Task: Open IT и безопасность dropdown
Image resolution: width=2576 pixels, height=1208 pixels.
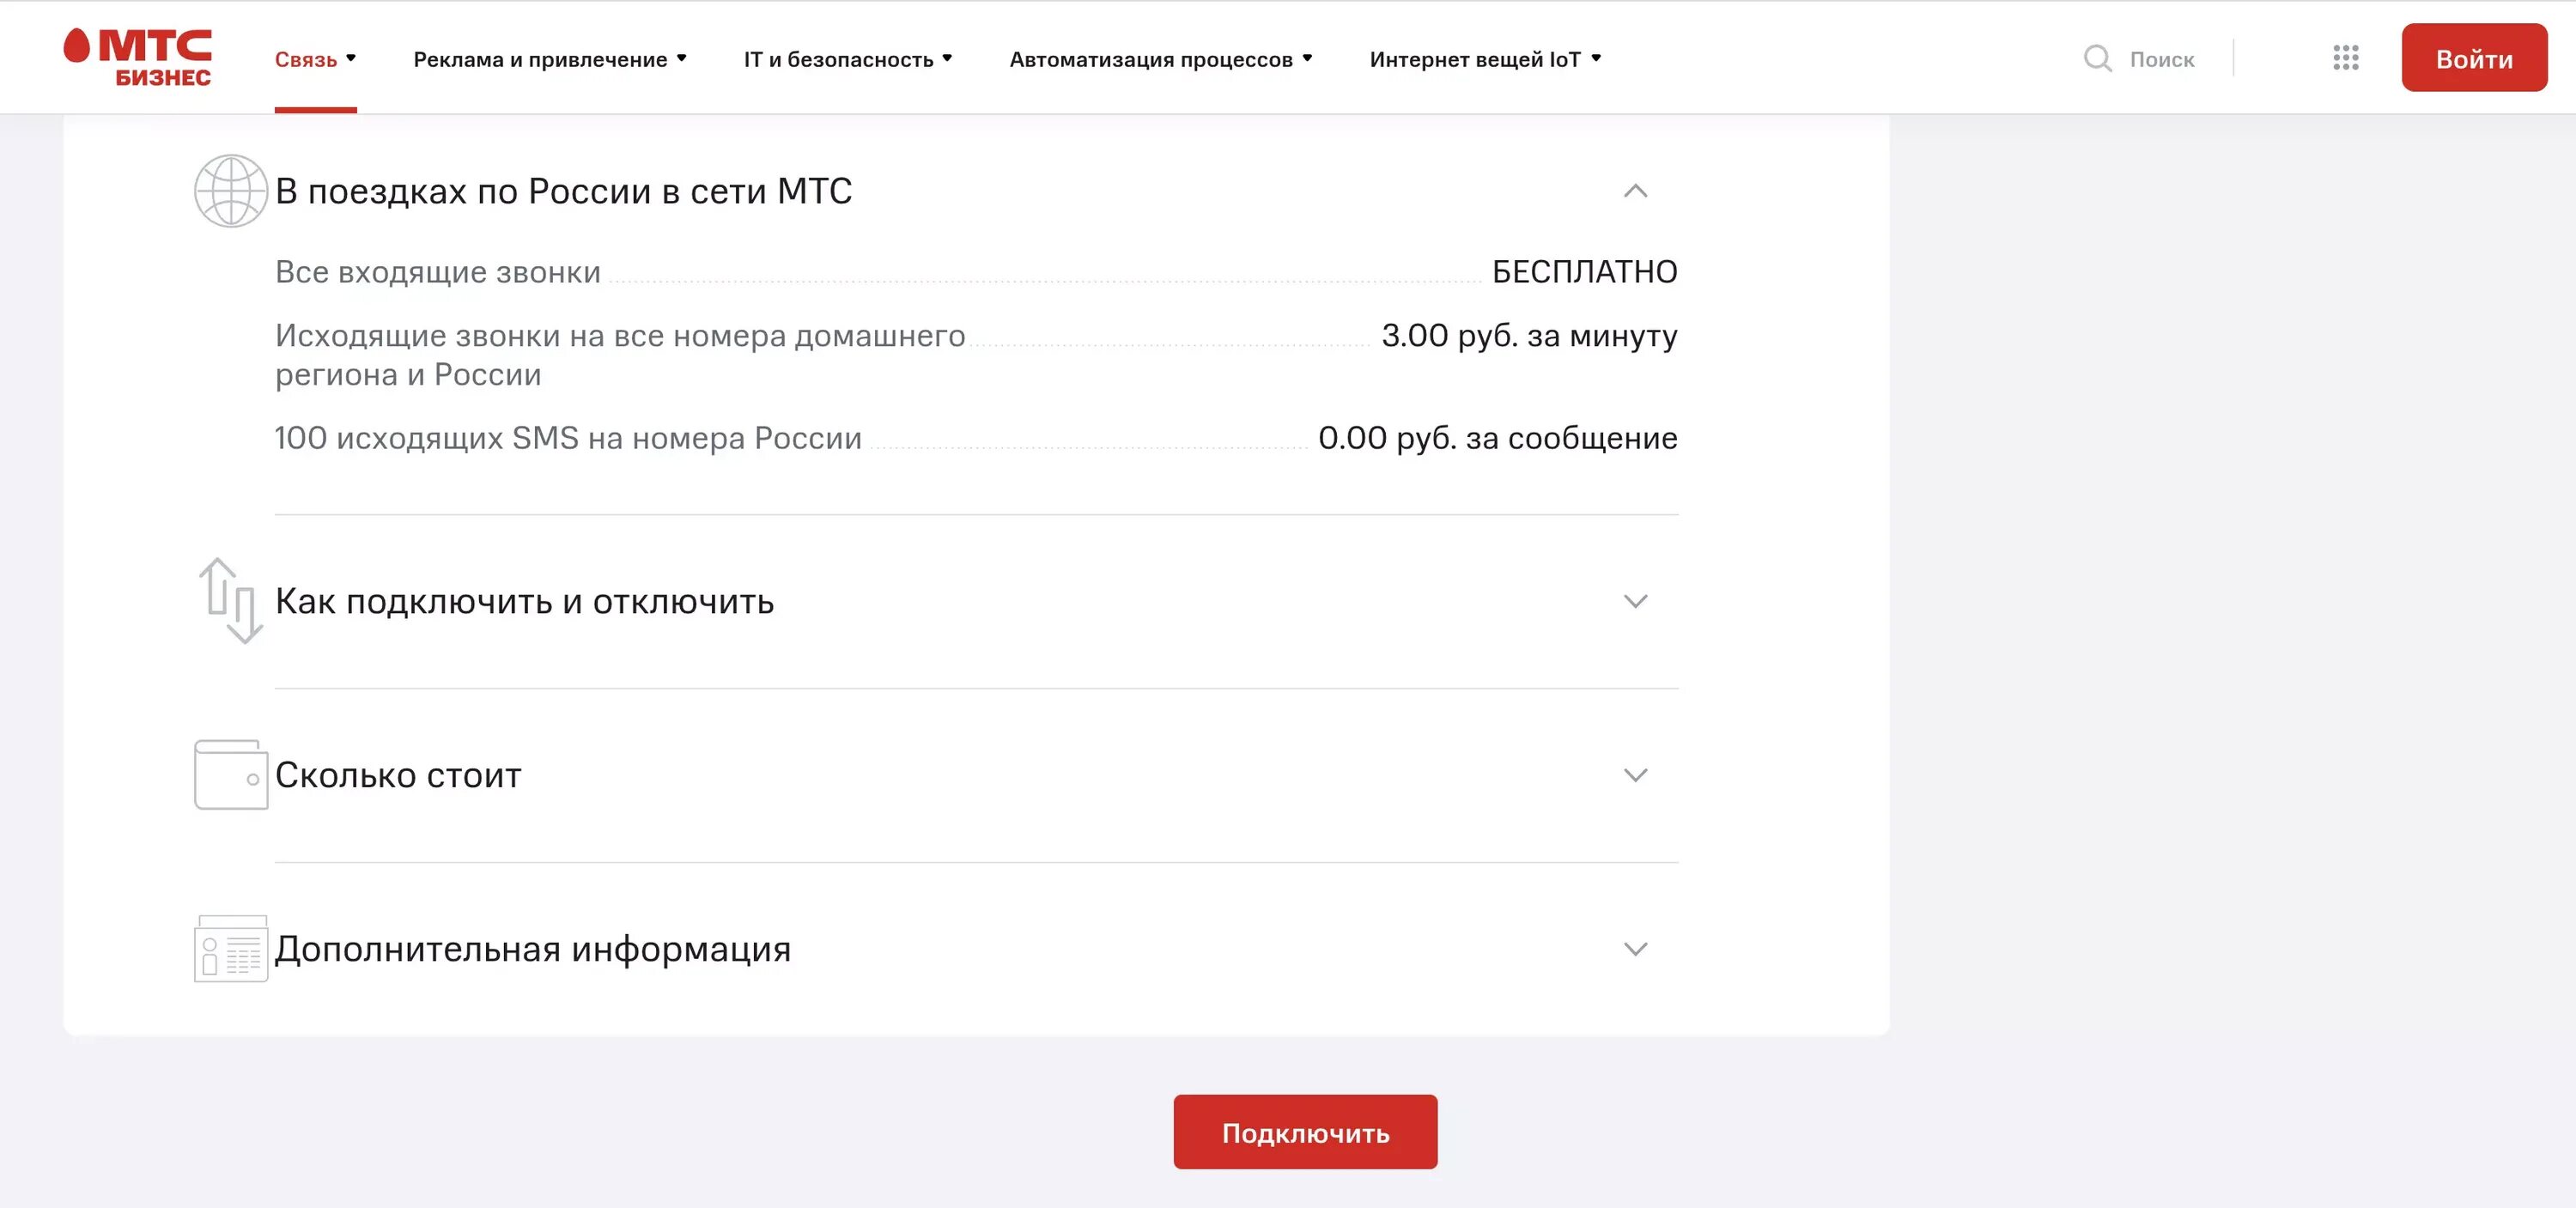Action: (848, 59)
